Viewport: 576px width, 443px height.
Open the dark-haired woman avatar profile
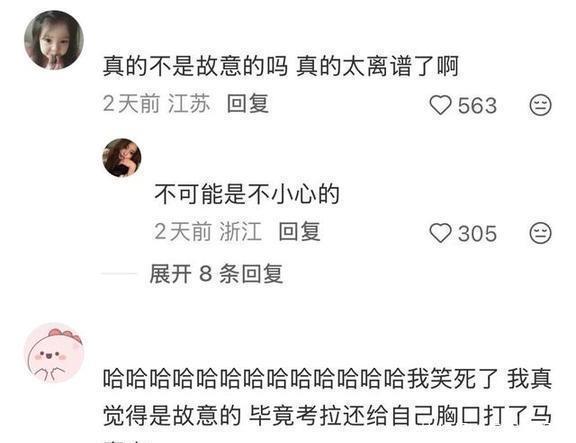click(x=122, y=158)
